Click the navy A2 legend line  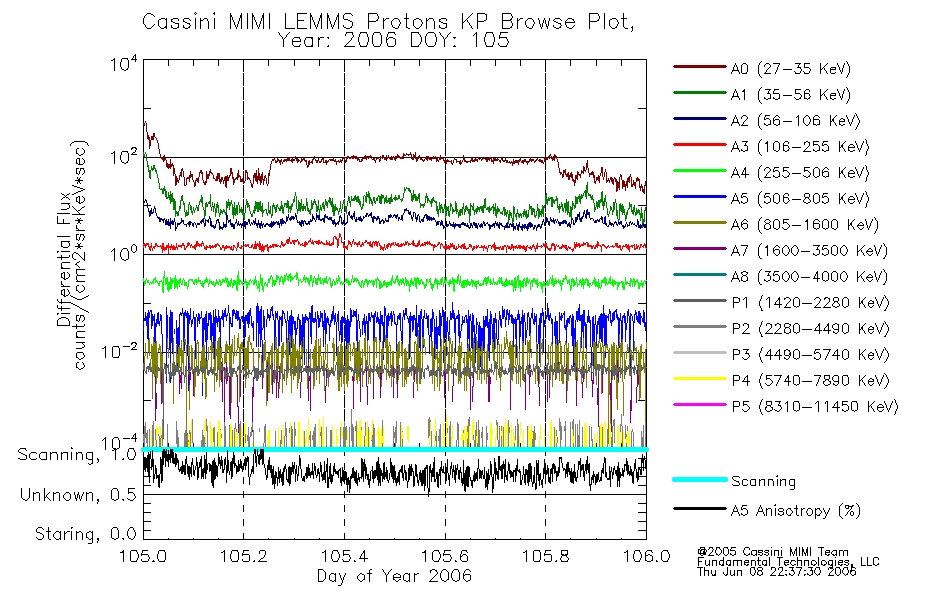tap(700, 119)
